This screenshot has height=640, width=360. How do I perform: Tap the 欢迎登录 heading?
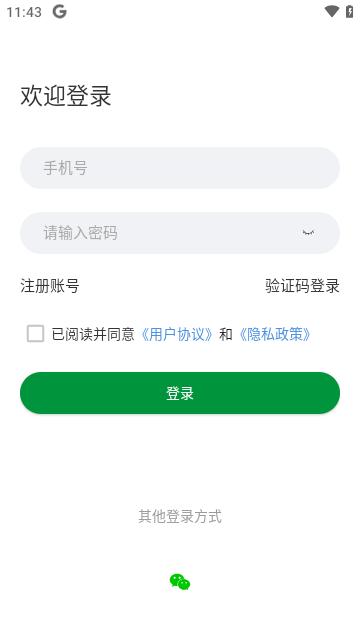66,96
